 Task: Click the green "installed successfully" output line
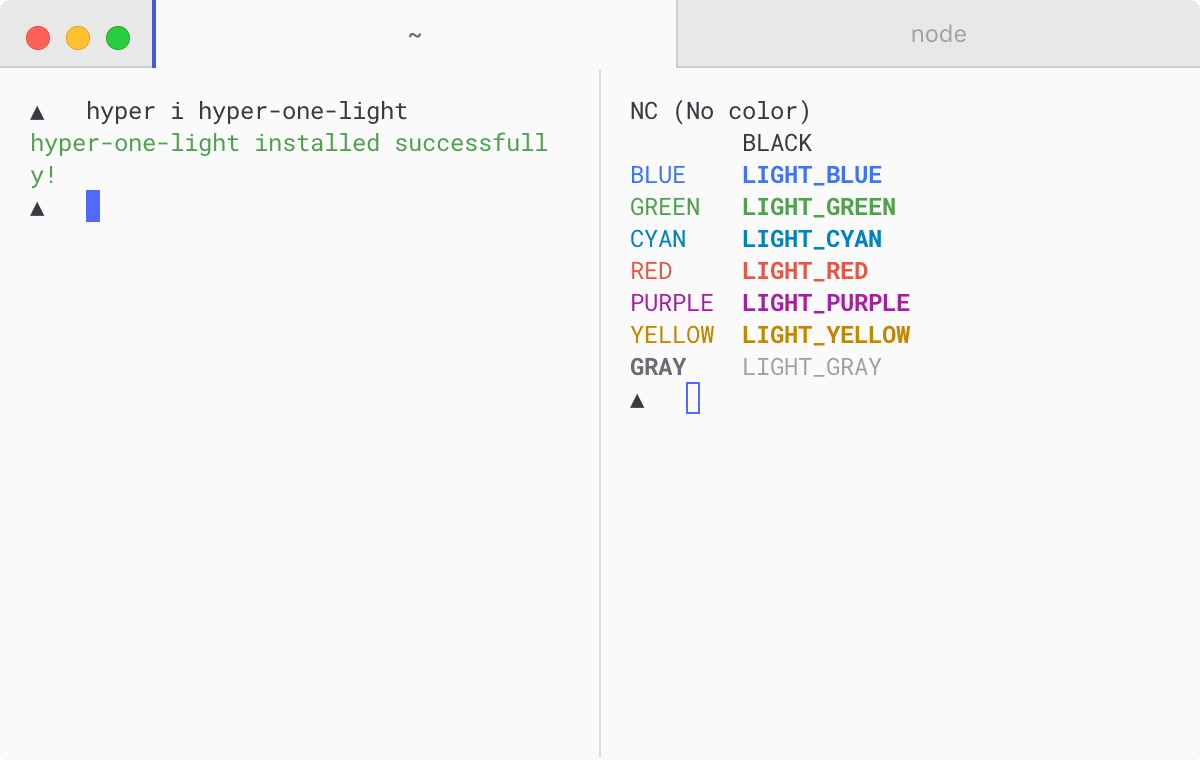(289, 143)
